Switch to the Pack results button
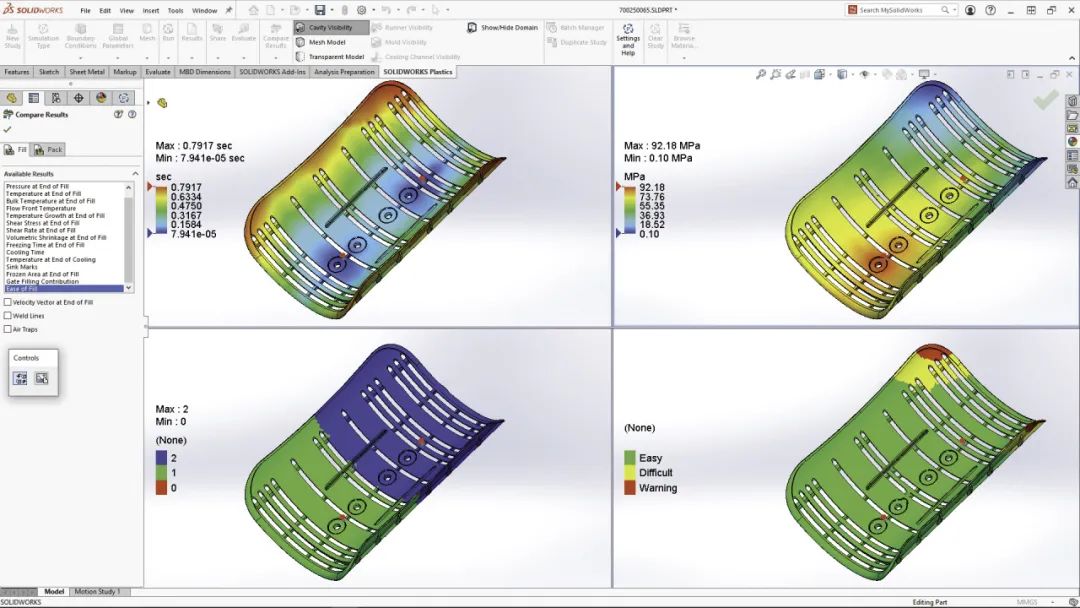 [47, 147]
